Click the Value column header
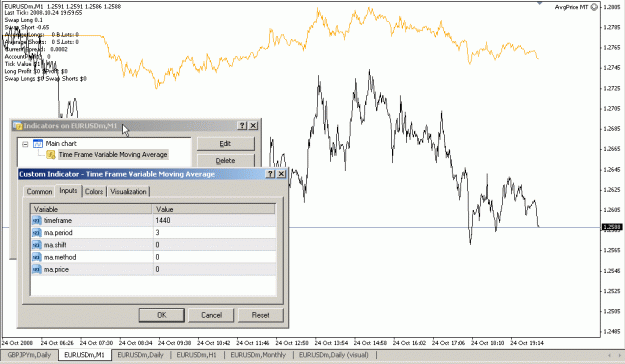625x364 pixels. point(214,209)
